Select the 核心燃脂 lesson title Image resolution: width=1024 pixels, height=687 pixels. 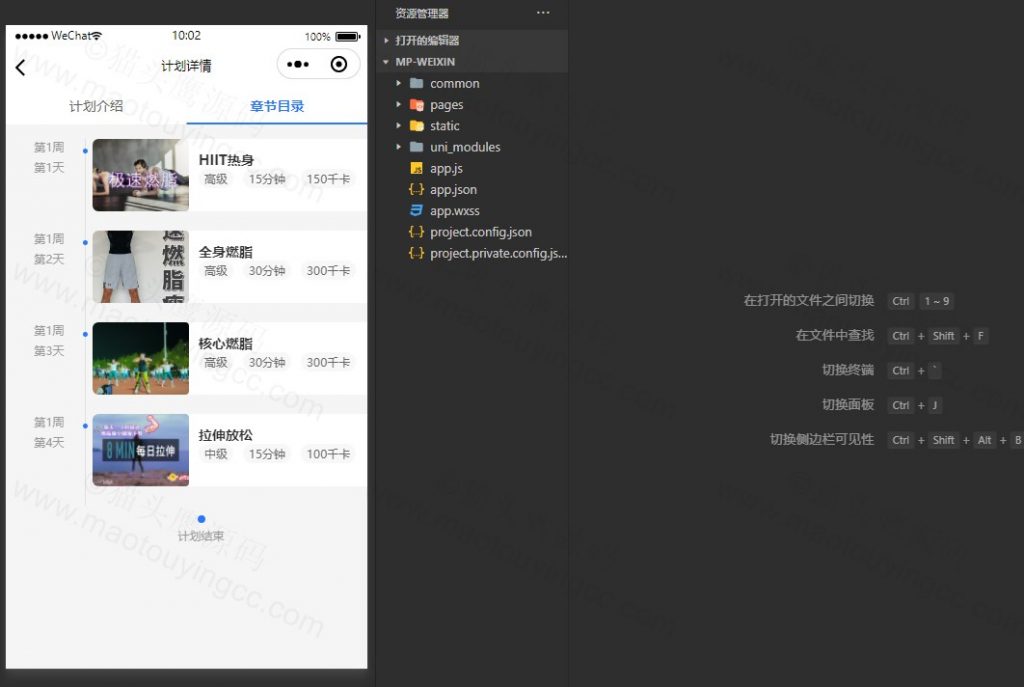(x=225, y=344)
